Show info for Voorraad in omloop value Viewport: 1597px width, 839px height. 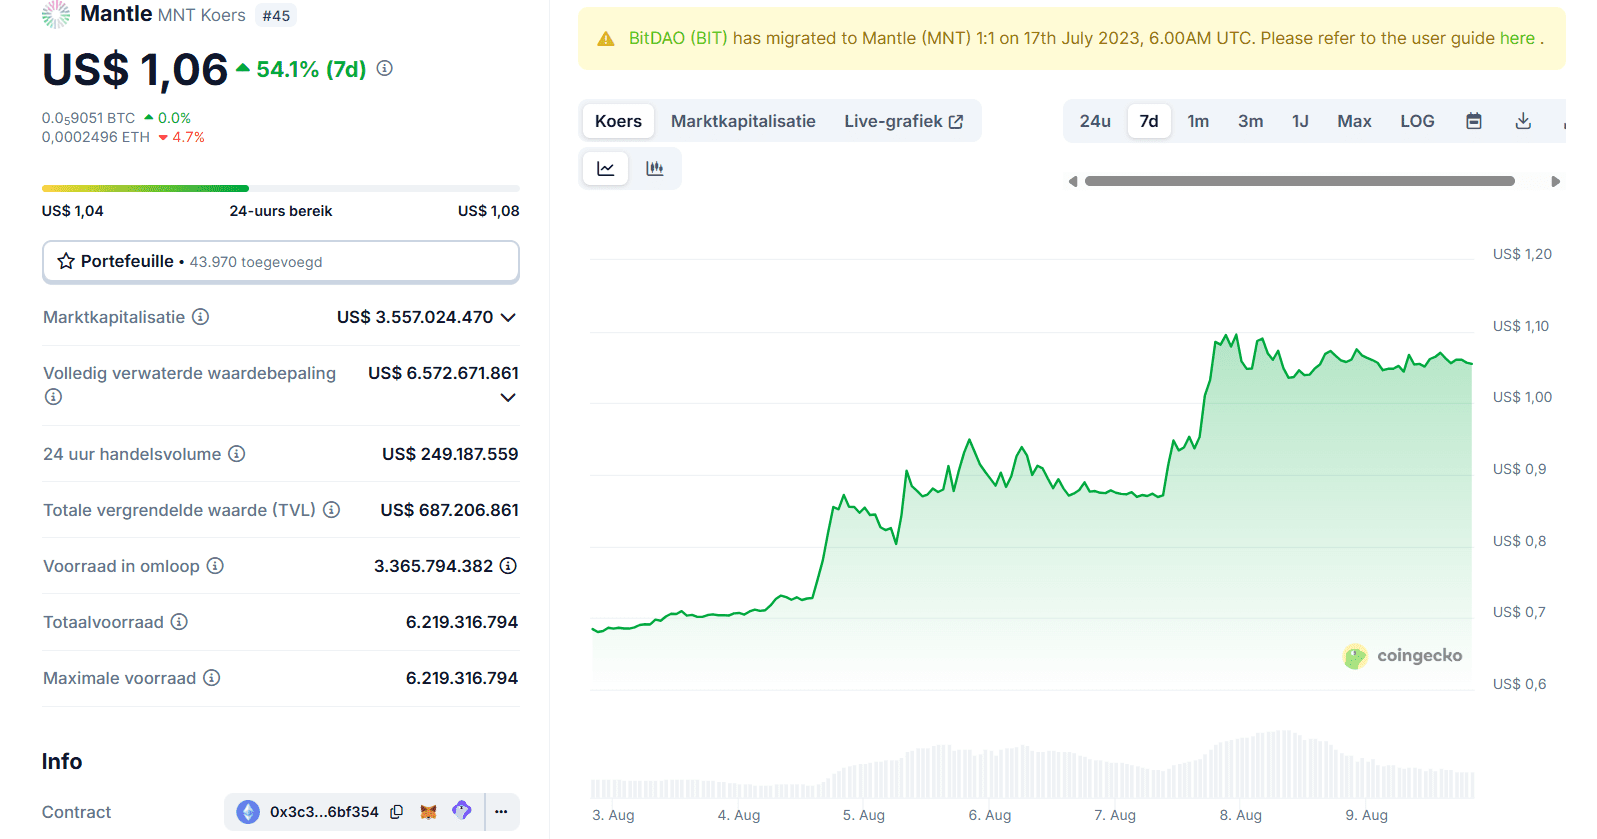pos(508,566)
